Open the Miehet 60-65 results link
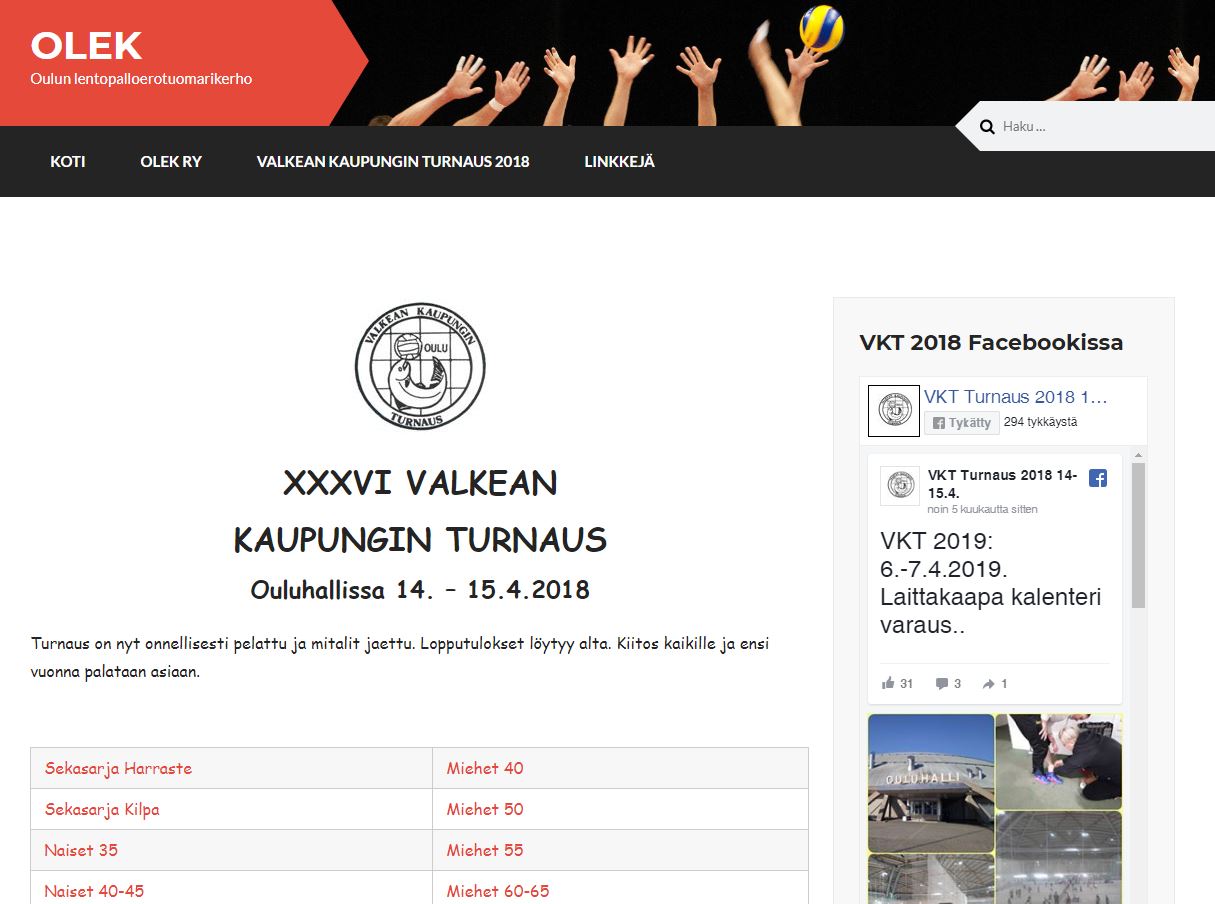 tap(498, 891)
